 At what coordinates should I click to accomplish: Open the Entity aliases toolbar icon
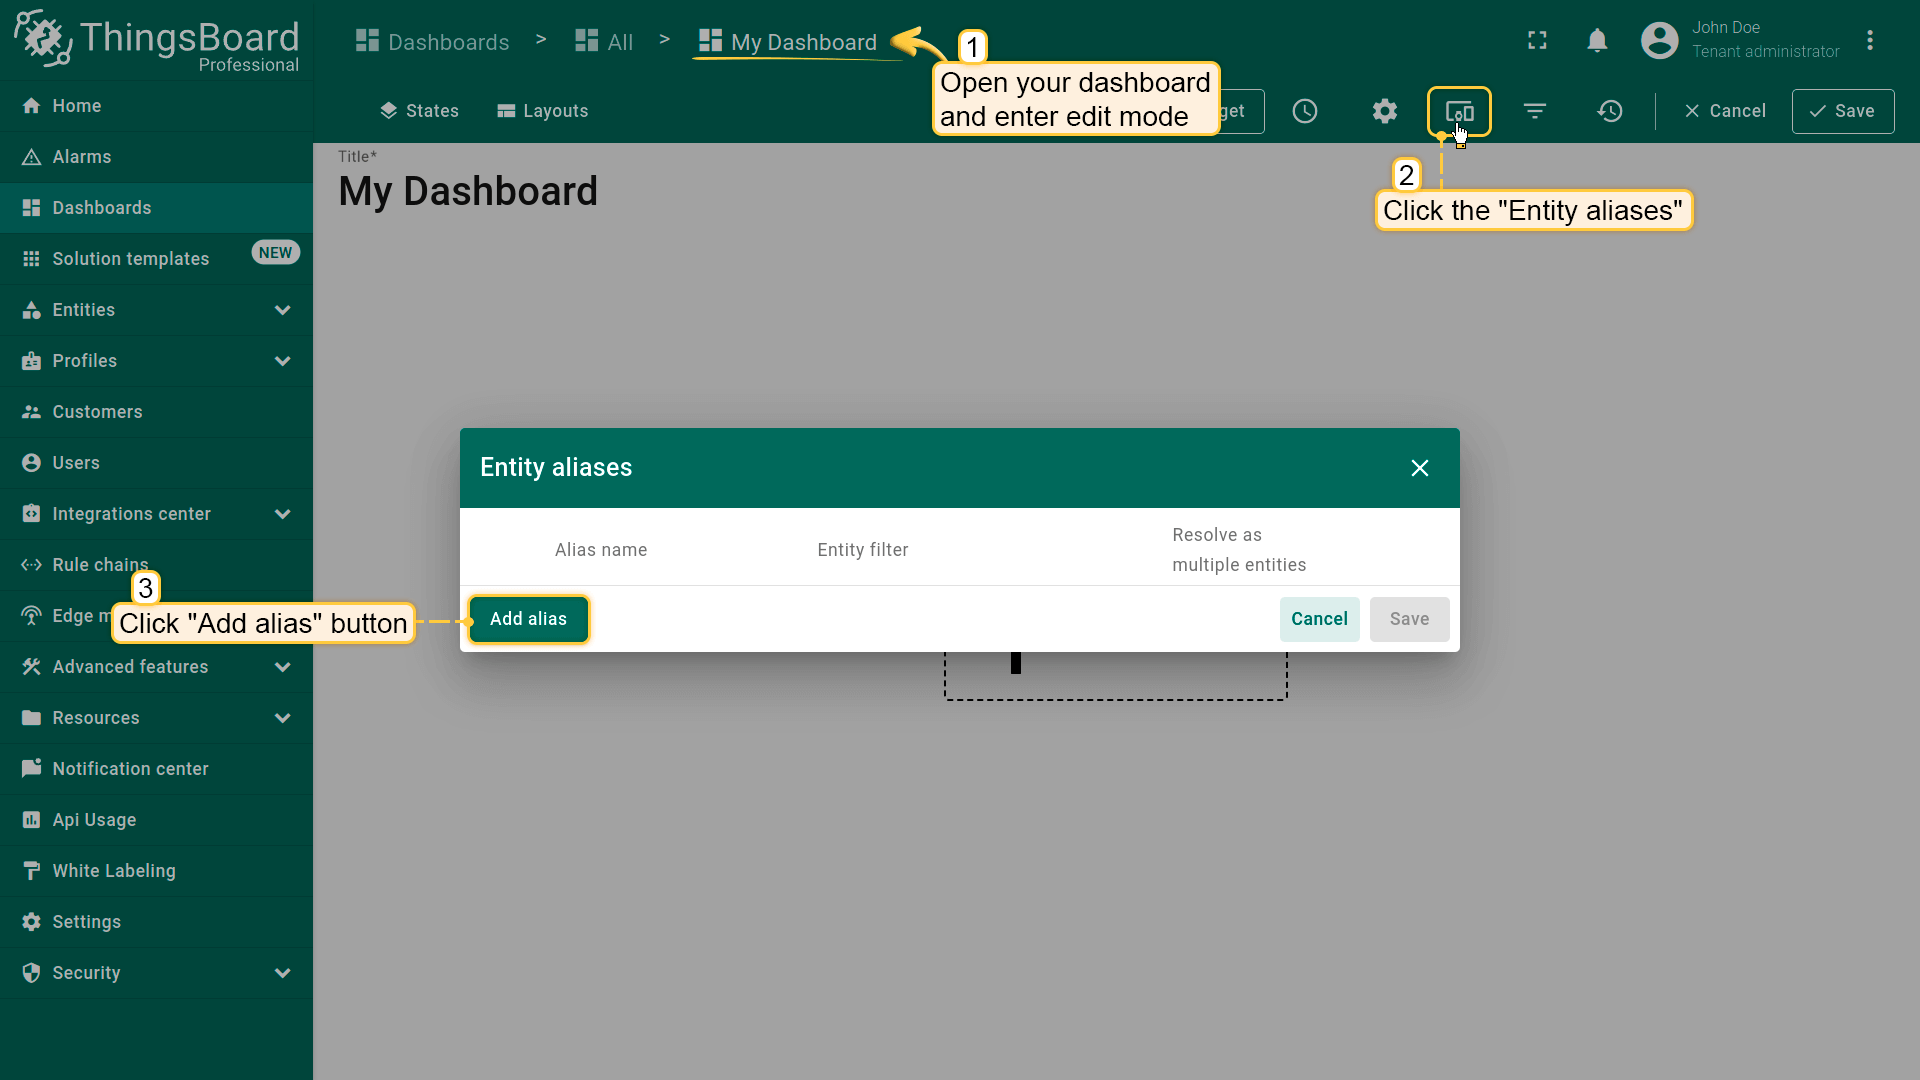[1459, 111]
